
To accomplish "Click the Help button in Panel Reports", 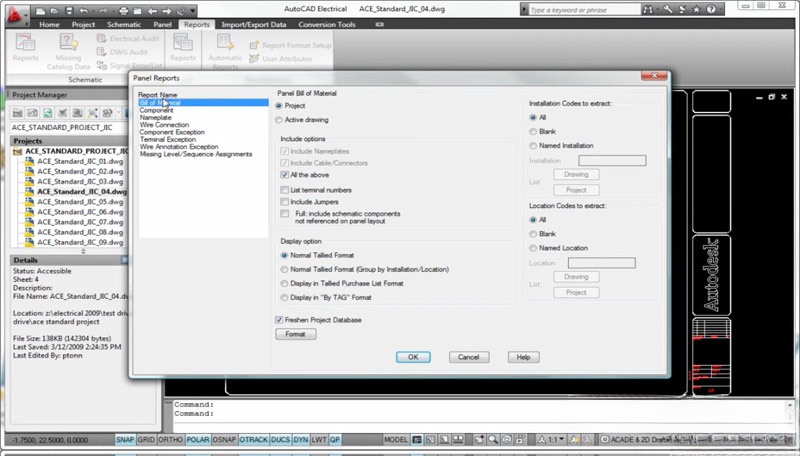I will point(523,357).
